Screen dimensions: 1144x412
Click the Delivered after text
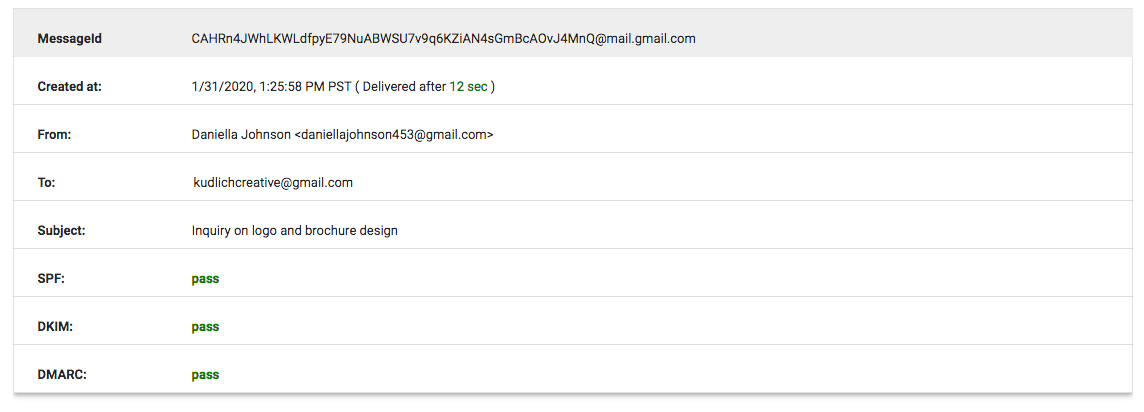click(x=404, y=87)
